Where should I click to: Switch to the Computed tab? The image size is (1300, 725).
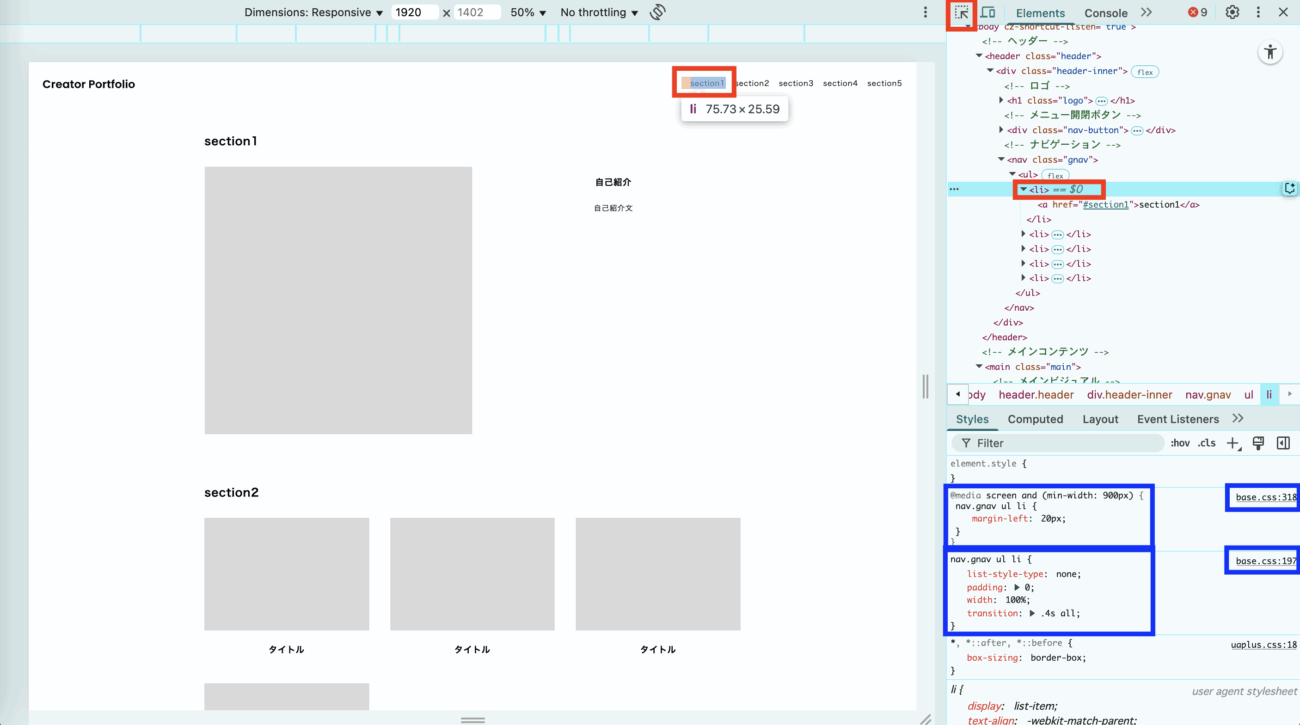[x=1035, y=419]
